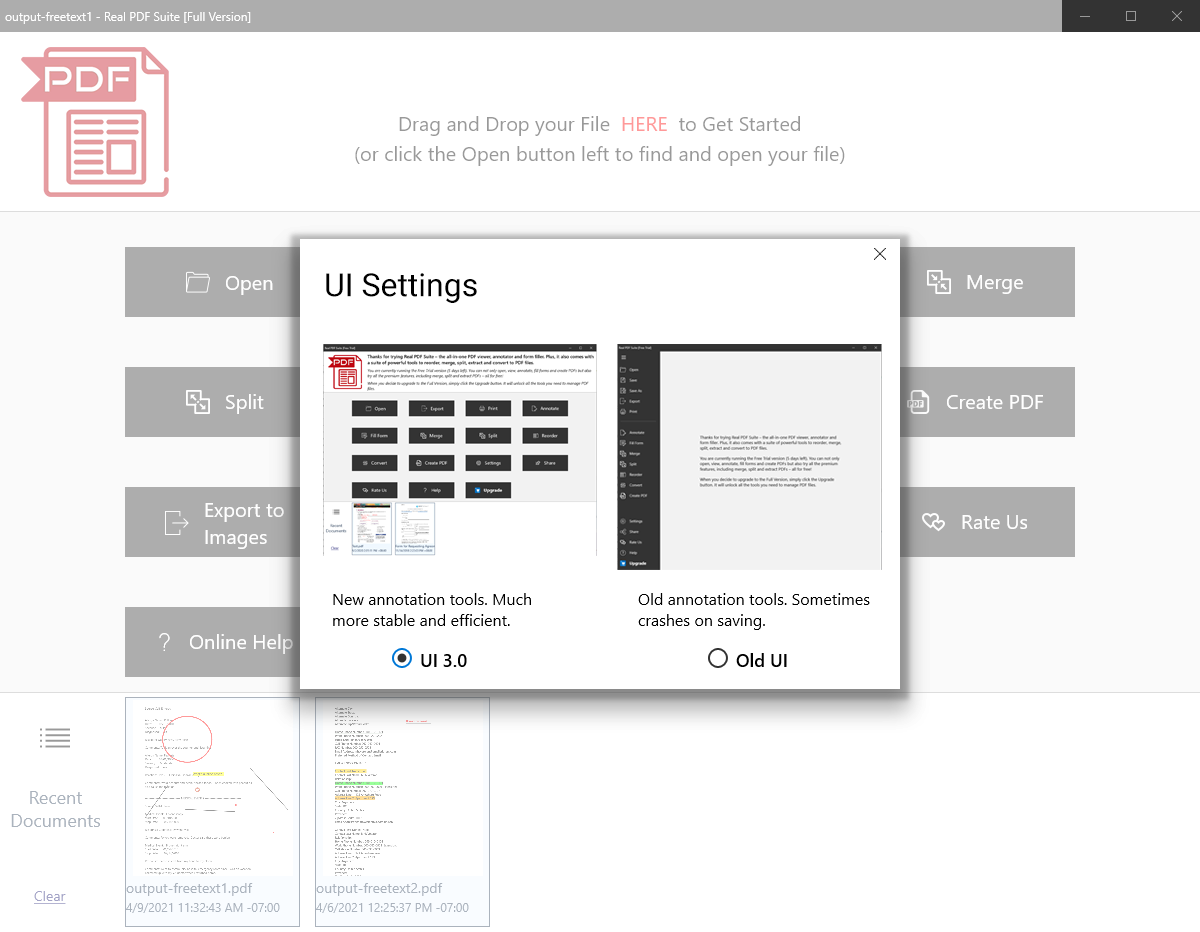Click the Create PDF tool icon
The image size is (1200, 932).
pos(918,402)
